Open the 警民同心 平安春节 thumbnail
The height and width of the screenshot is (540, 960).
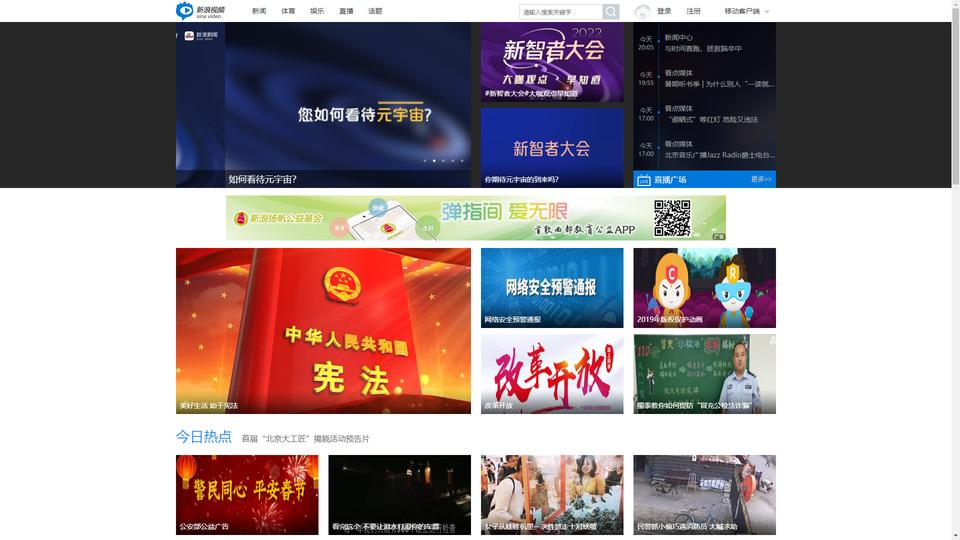(247, 495)
